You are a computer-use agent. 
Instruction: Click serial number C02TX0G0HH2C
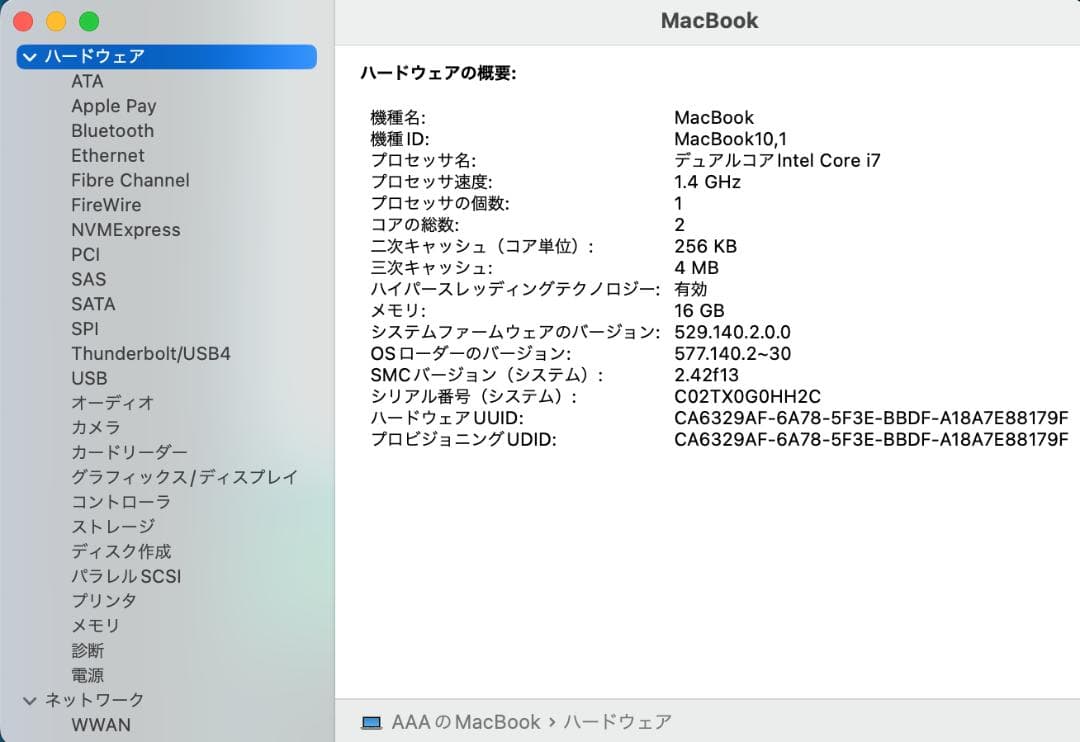(747, 397)
